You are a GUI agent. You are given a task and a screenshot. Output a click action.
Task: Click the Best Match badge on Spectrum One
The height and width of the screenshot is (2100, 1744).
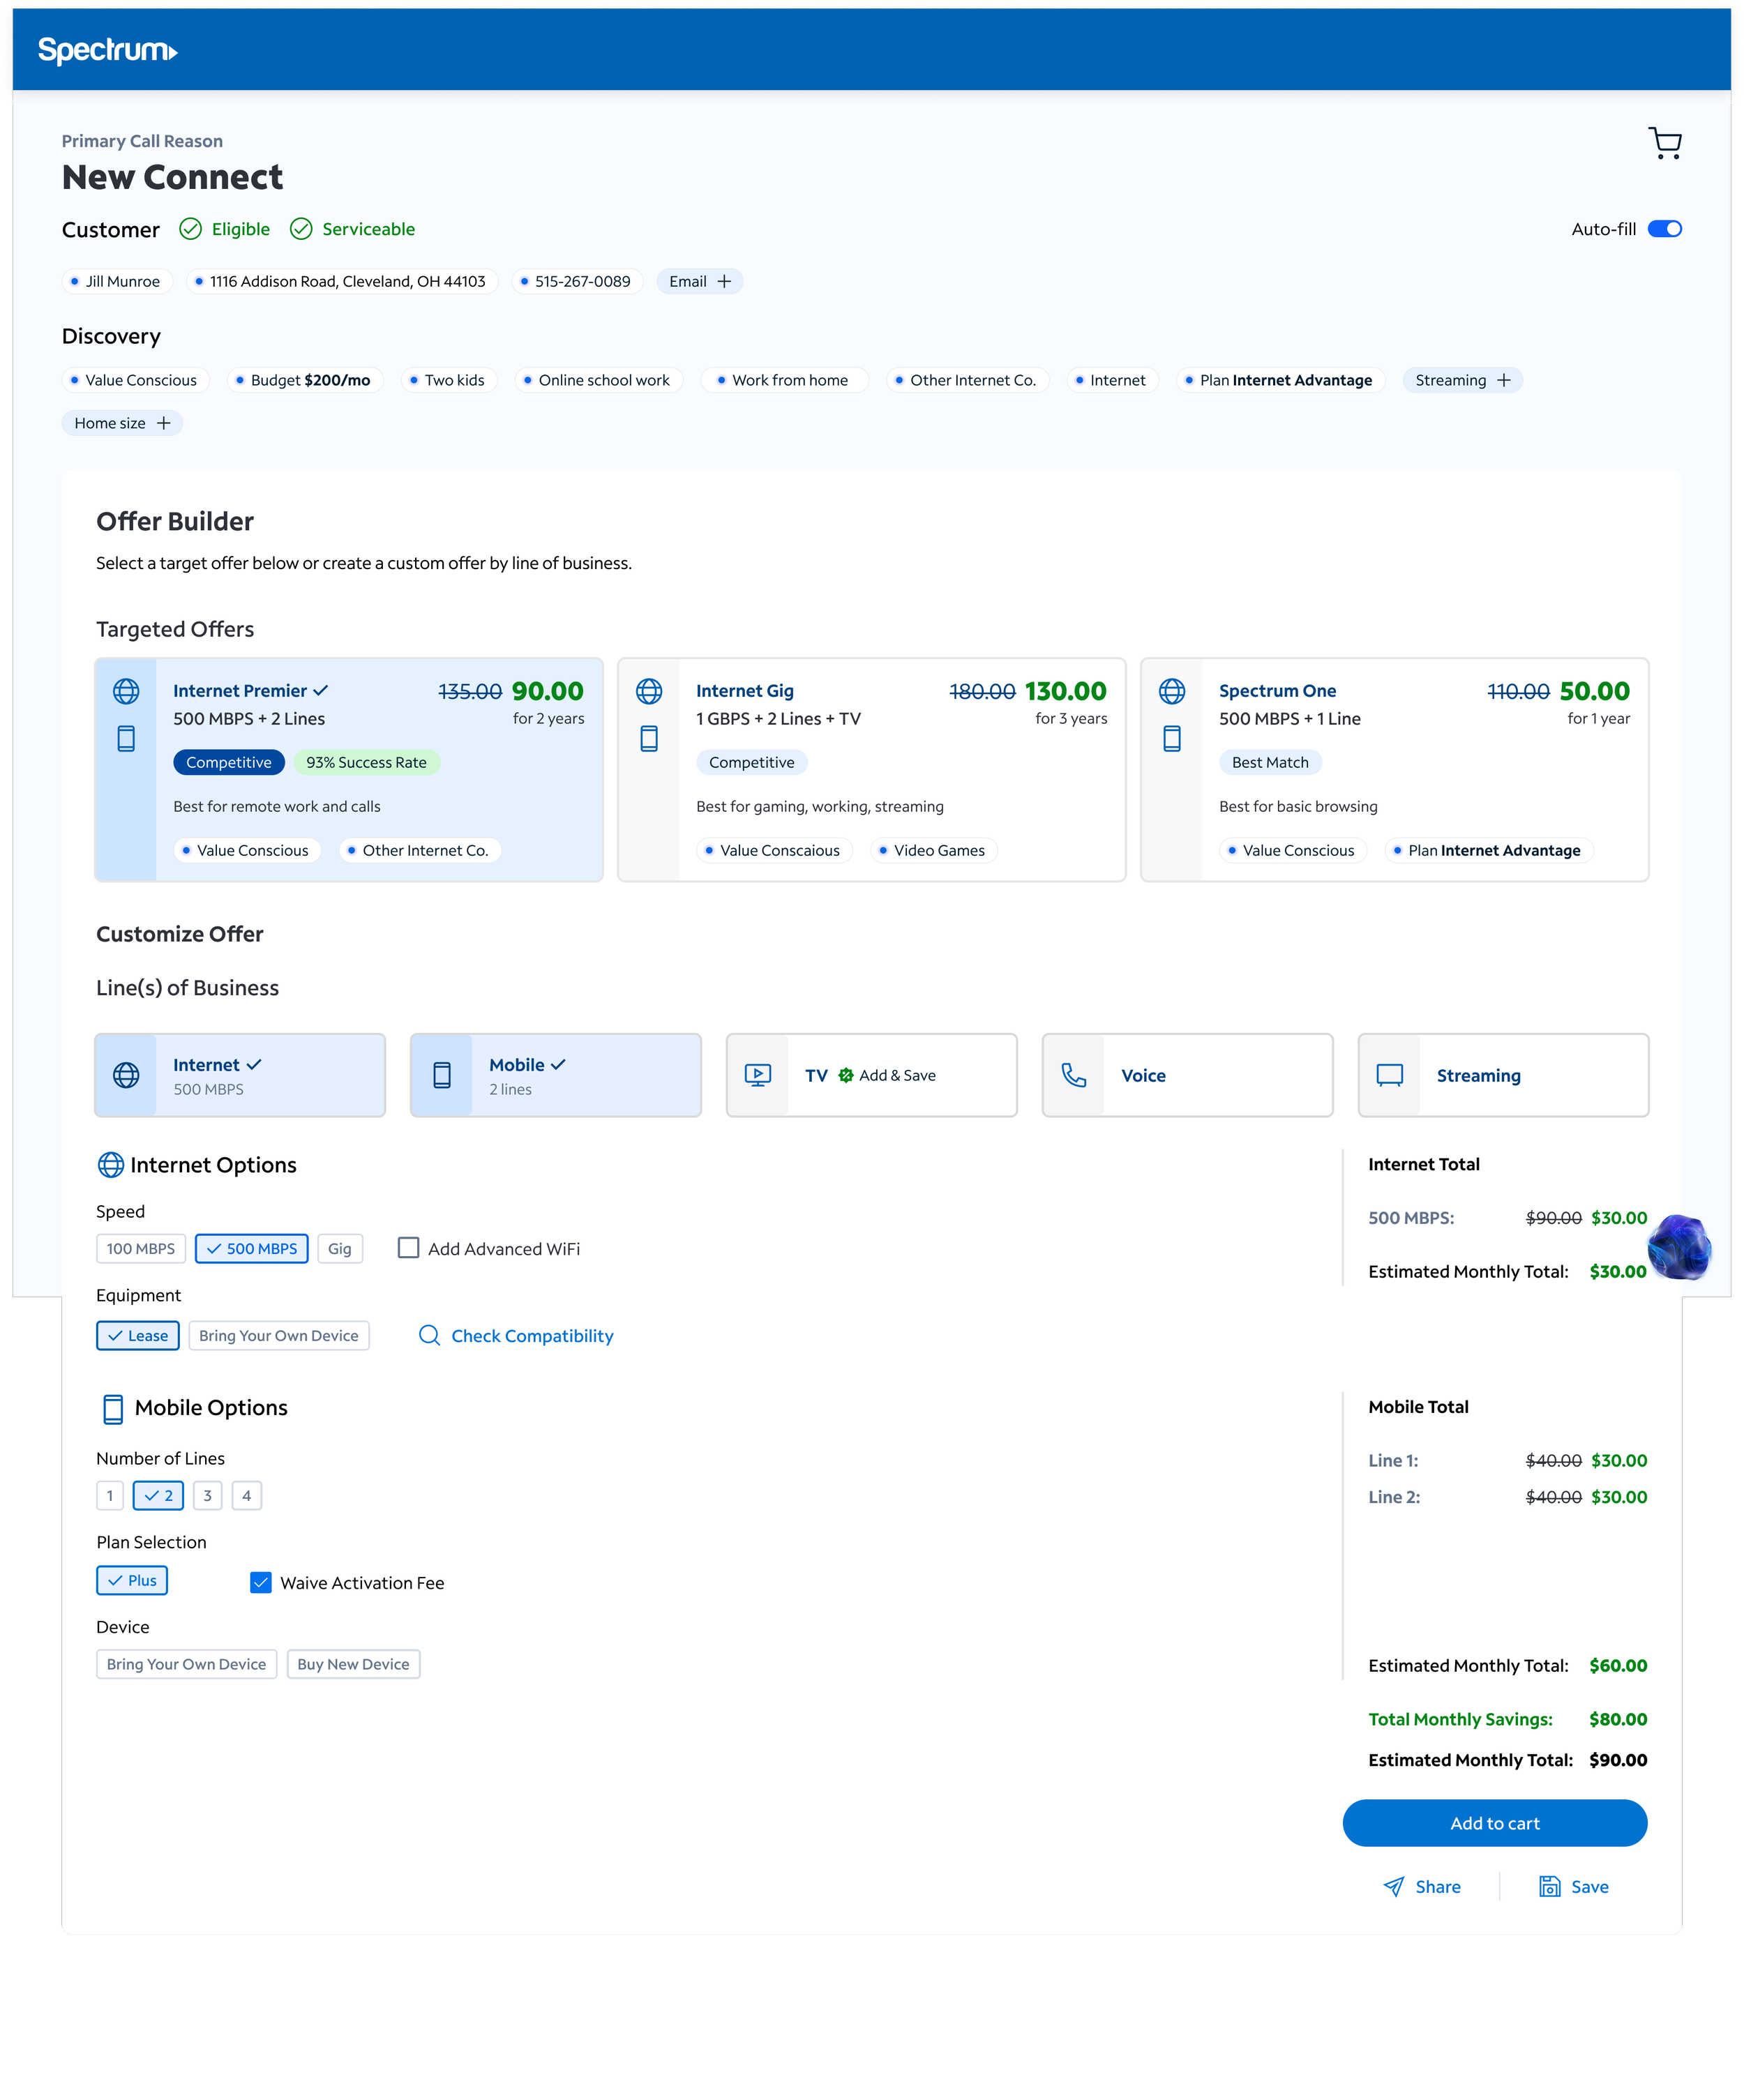tap(1271, 763)
